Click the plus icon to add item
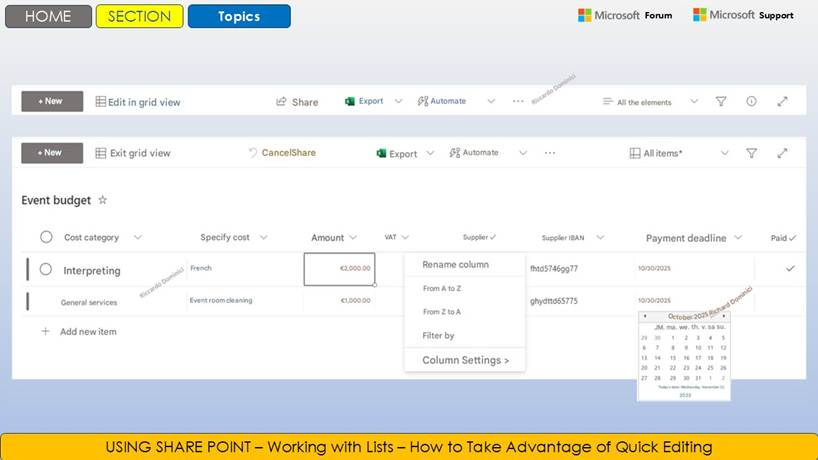The width and height of the screenshot is (818, 460). (45, 331)
